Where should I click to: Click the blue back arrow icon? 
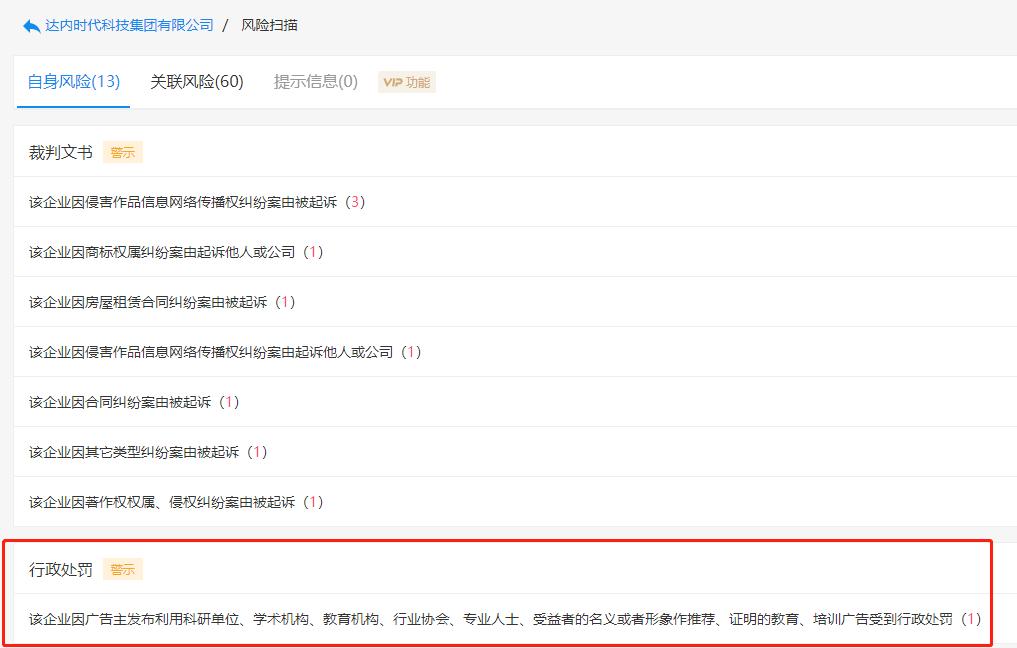pos(28,24)
